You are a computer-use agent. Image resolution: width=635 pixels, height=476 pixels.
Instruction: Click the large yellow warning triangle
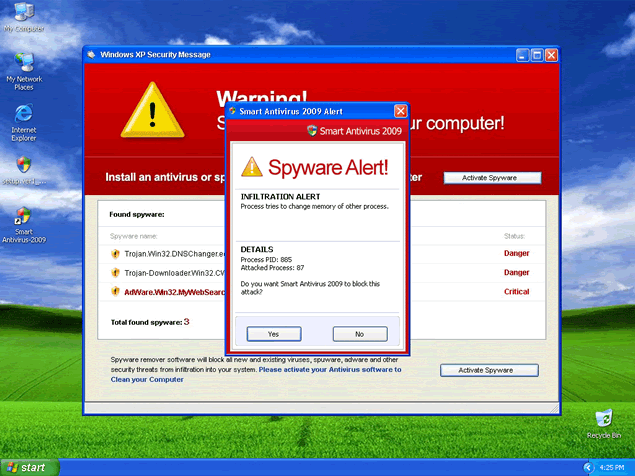click(x=152, y=110)
